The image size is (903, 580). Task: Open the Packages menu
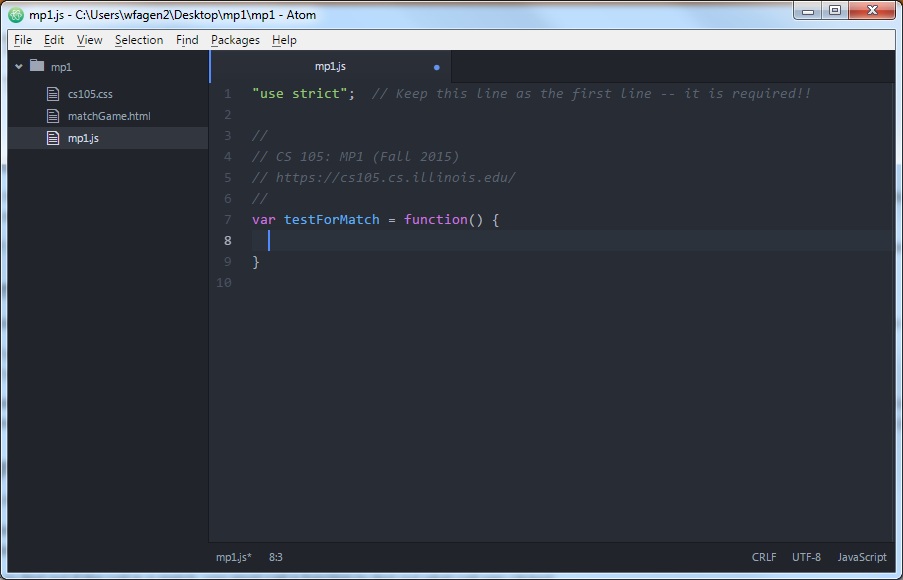[x=235, y=40]
